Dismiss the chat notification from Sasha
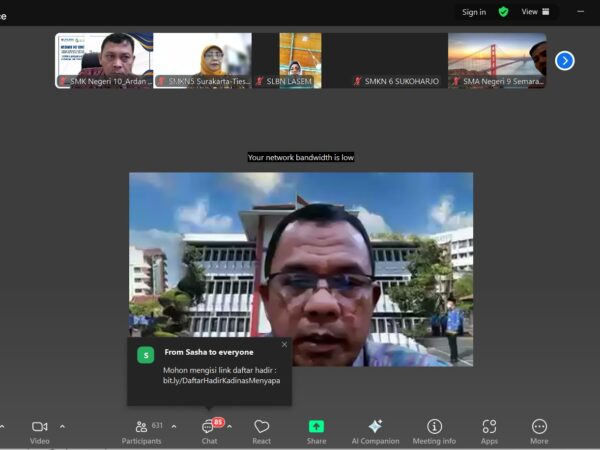 coord(284,344)
